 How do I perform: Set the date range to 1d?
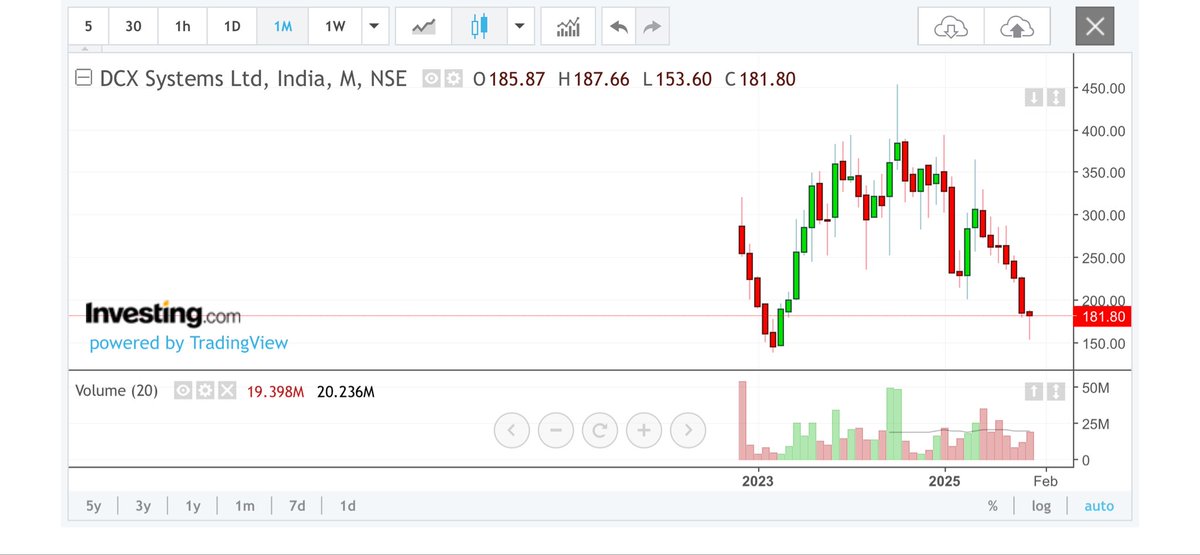348,506
